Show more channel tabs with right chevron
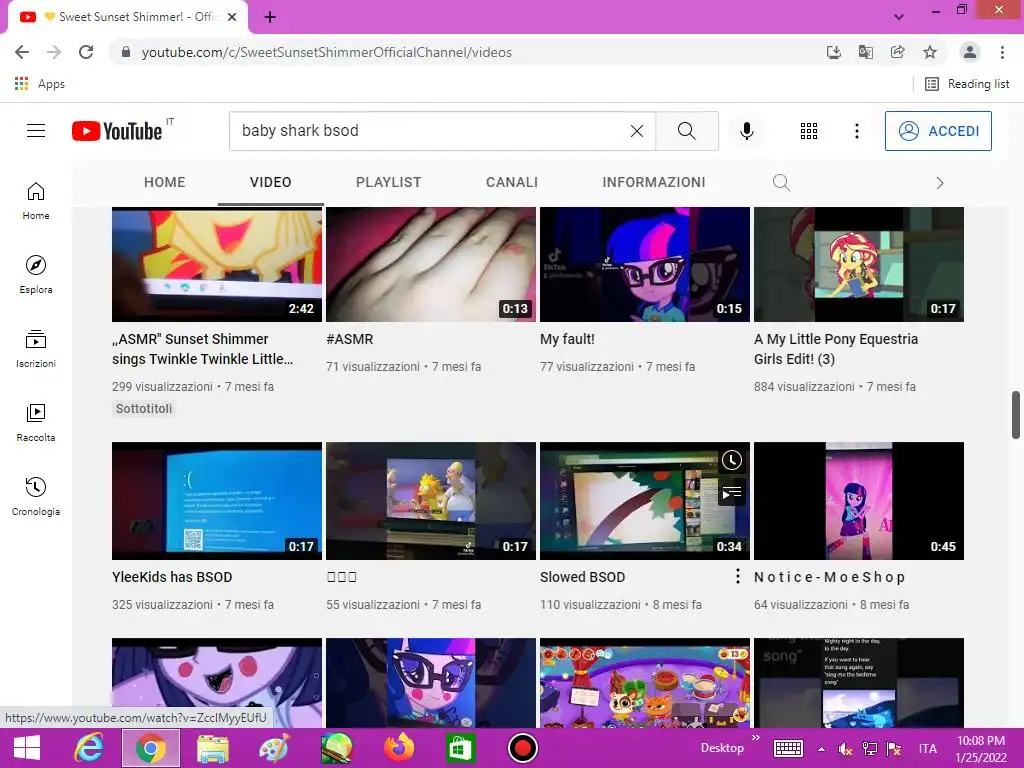Image resolution: width=1024 pixels, height=768 pixels. pos(940,183)
